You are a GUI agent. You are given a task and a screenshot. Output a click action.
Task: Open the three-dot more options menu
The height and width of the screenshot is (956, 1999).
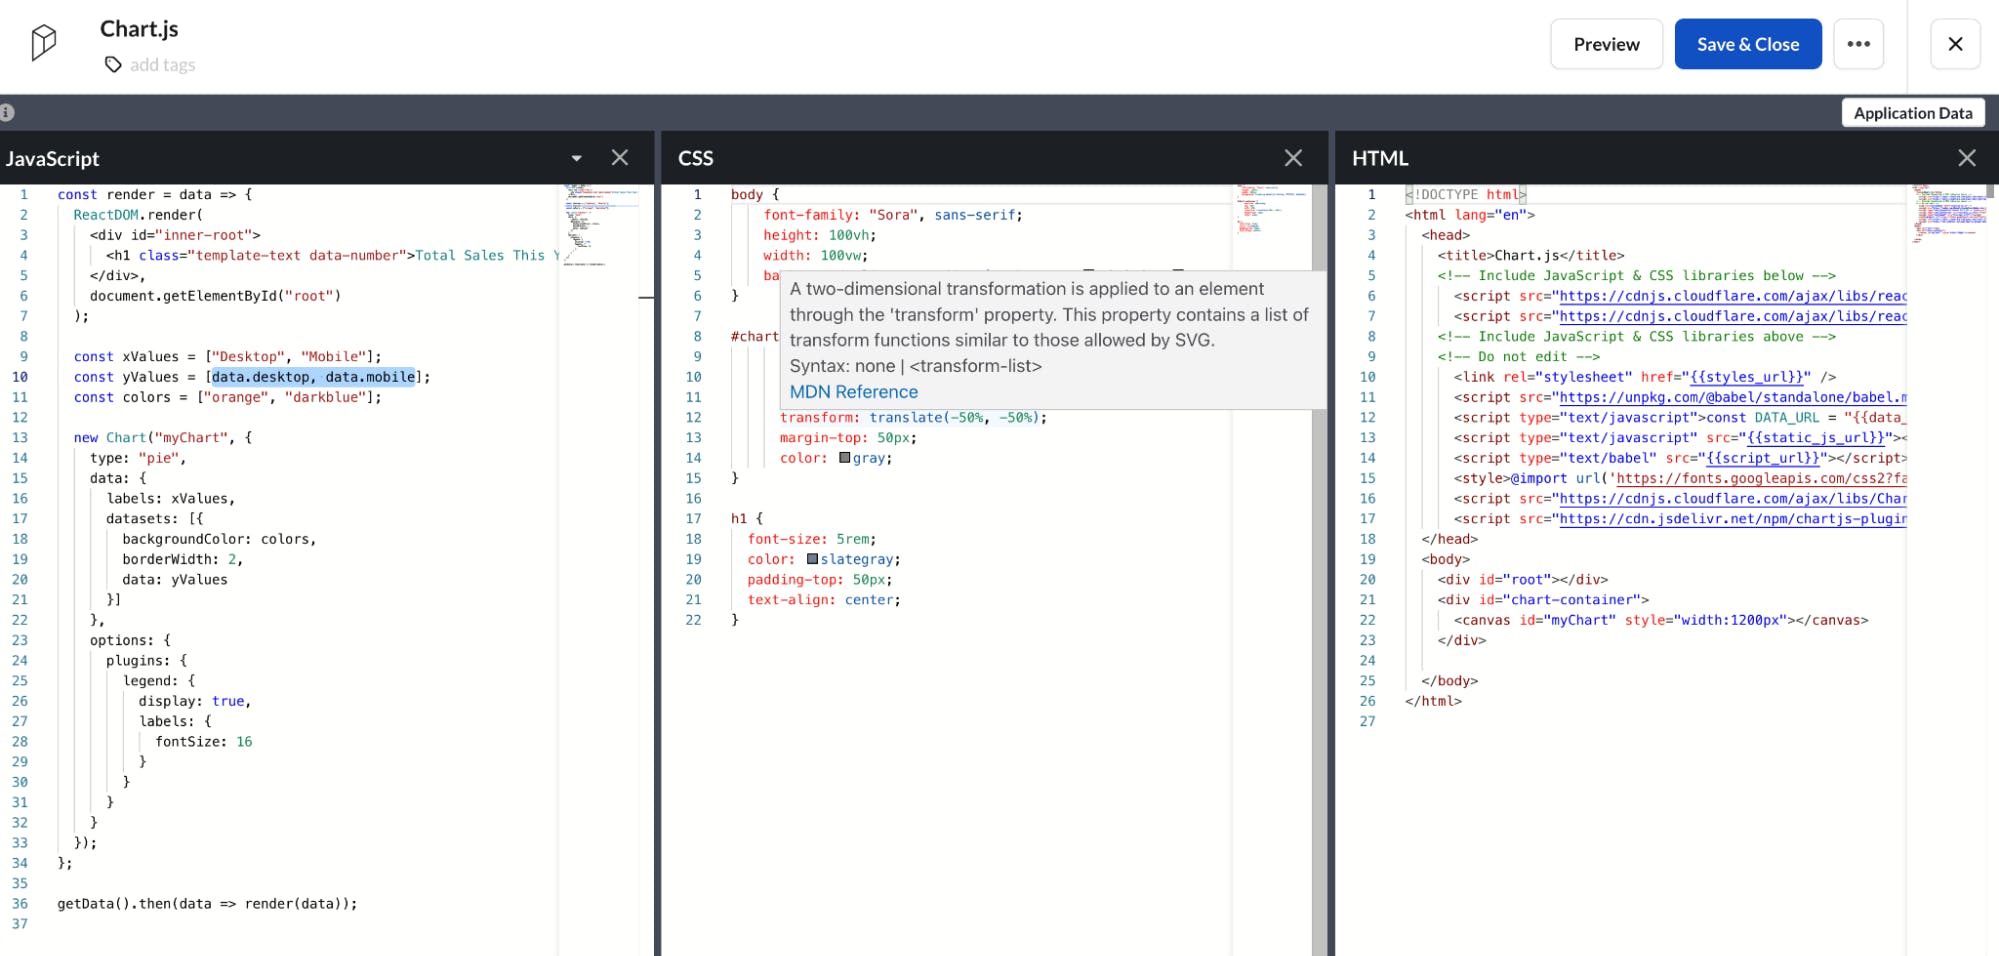point(1858,44)
